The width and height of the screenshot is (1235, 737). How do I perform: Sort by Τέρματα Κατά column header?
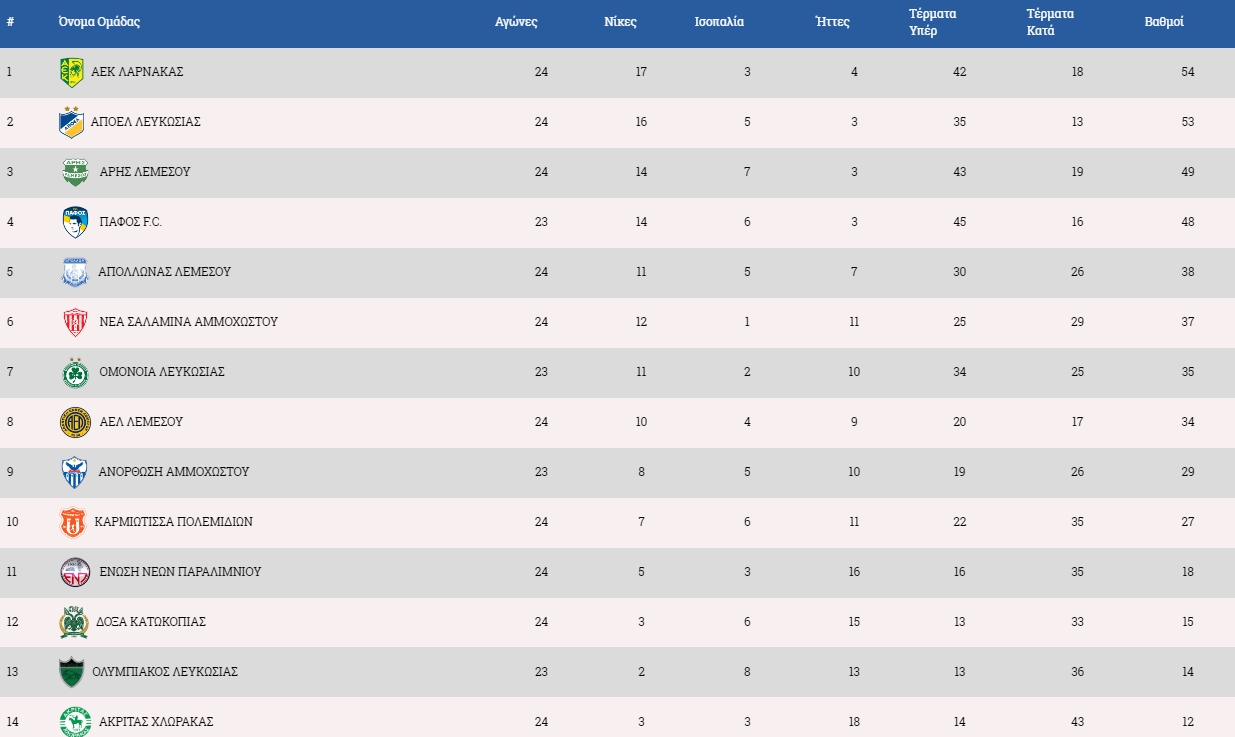(1050, 22)
